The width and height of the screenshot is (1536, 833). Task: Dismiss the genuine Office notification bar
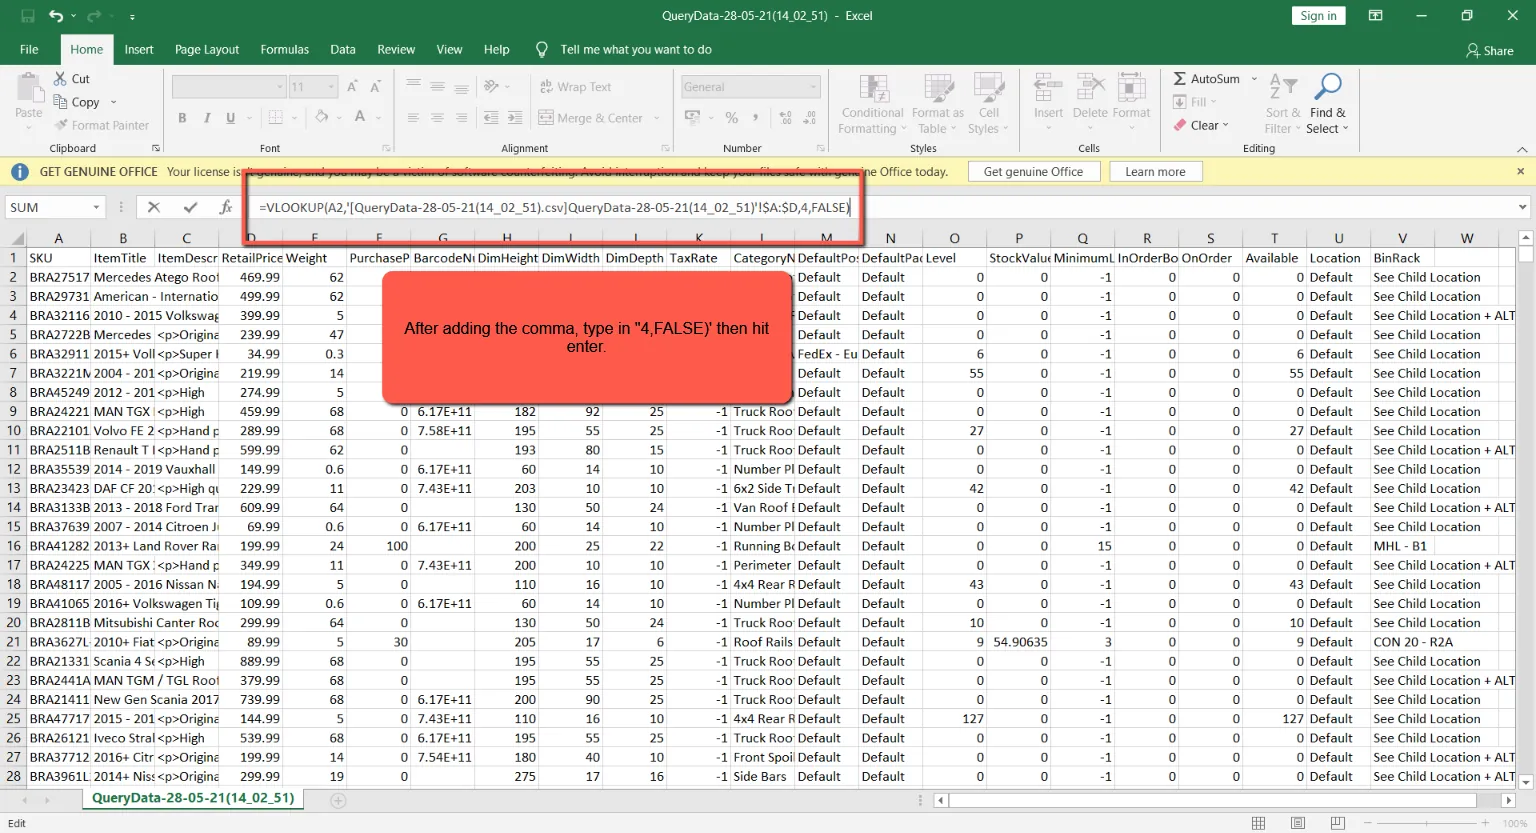click(x=1520, y=171)
